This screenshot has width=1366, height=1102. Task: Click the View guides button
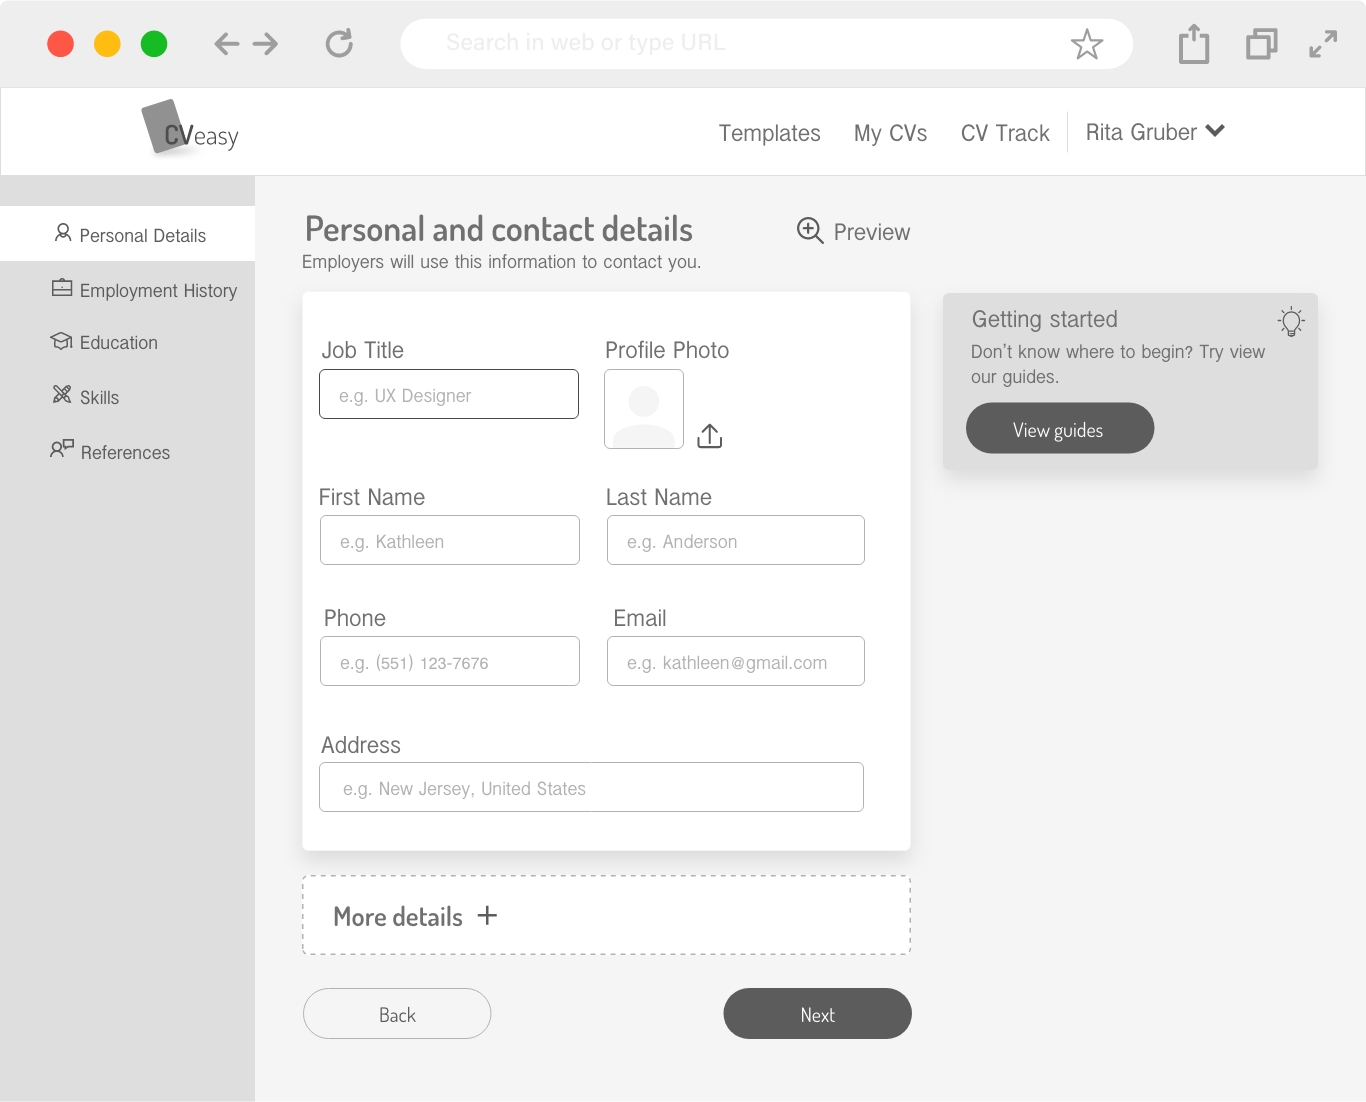click(x=1059, y=429)
